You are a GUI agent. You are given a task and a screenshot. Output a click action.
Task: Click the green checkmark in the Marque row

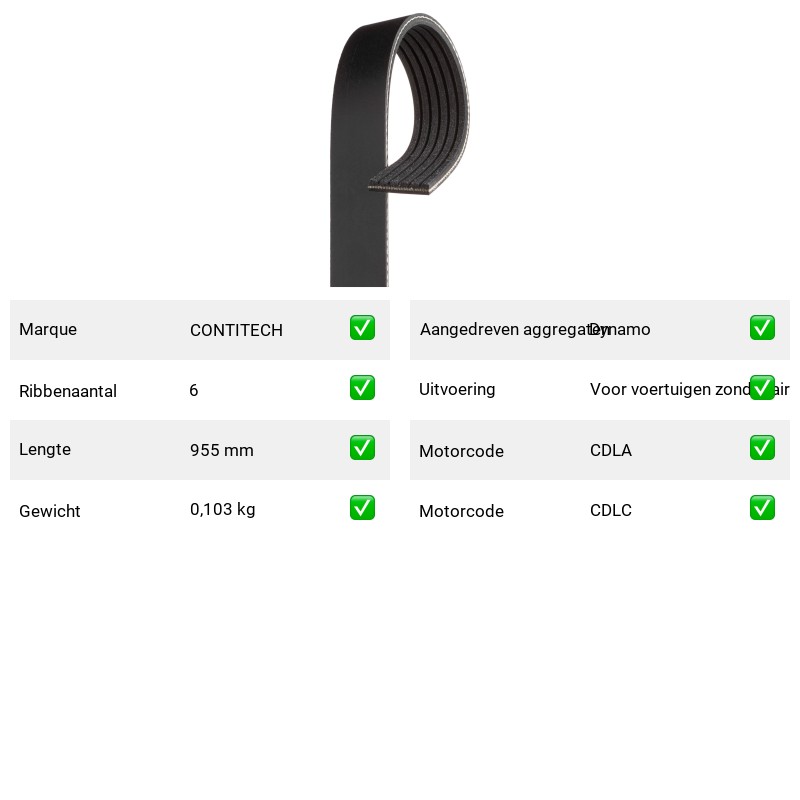[362, 328]
